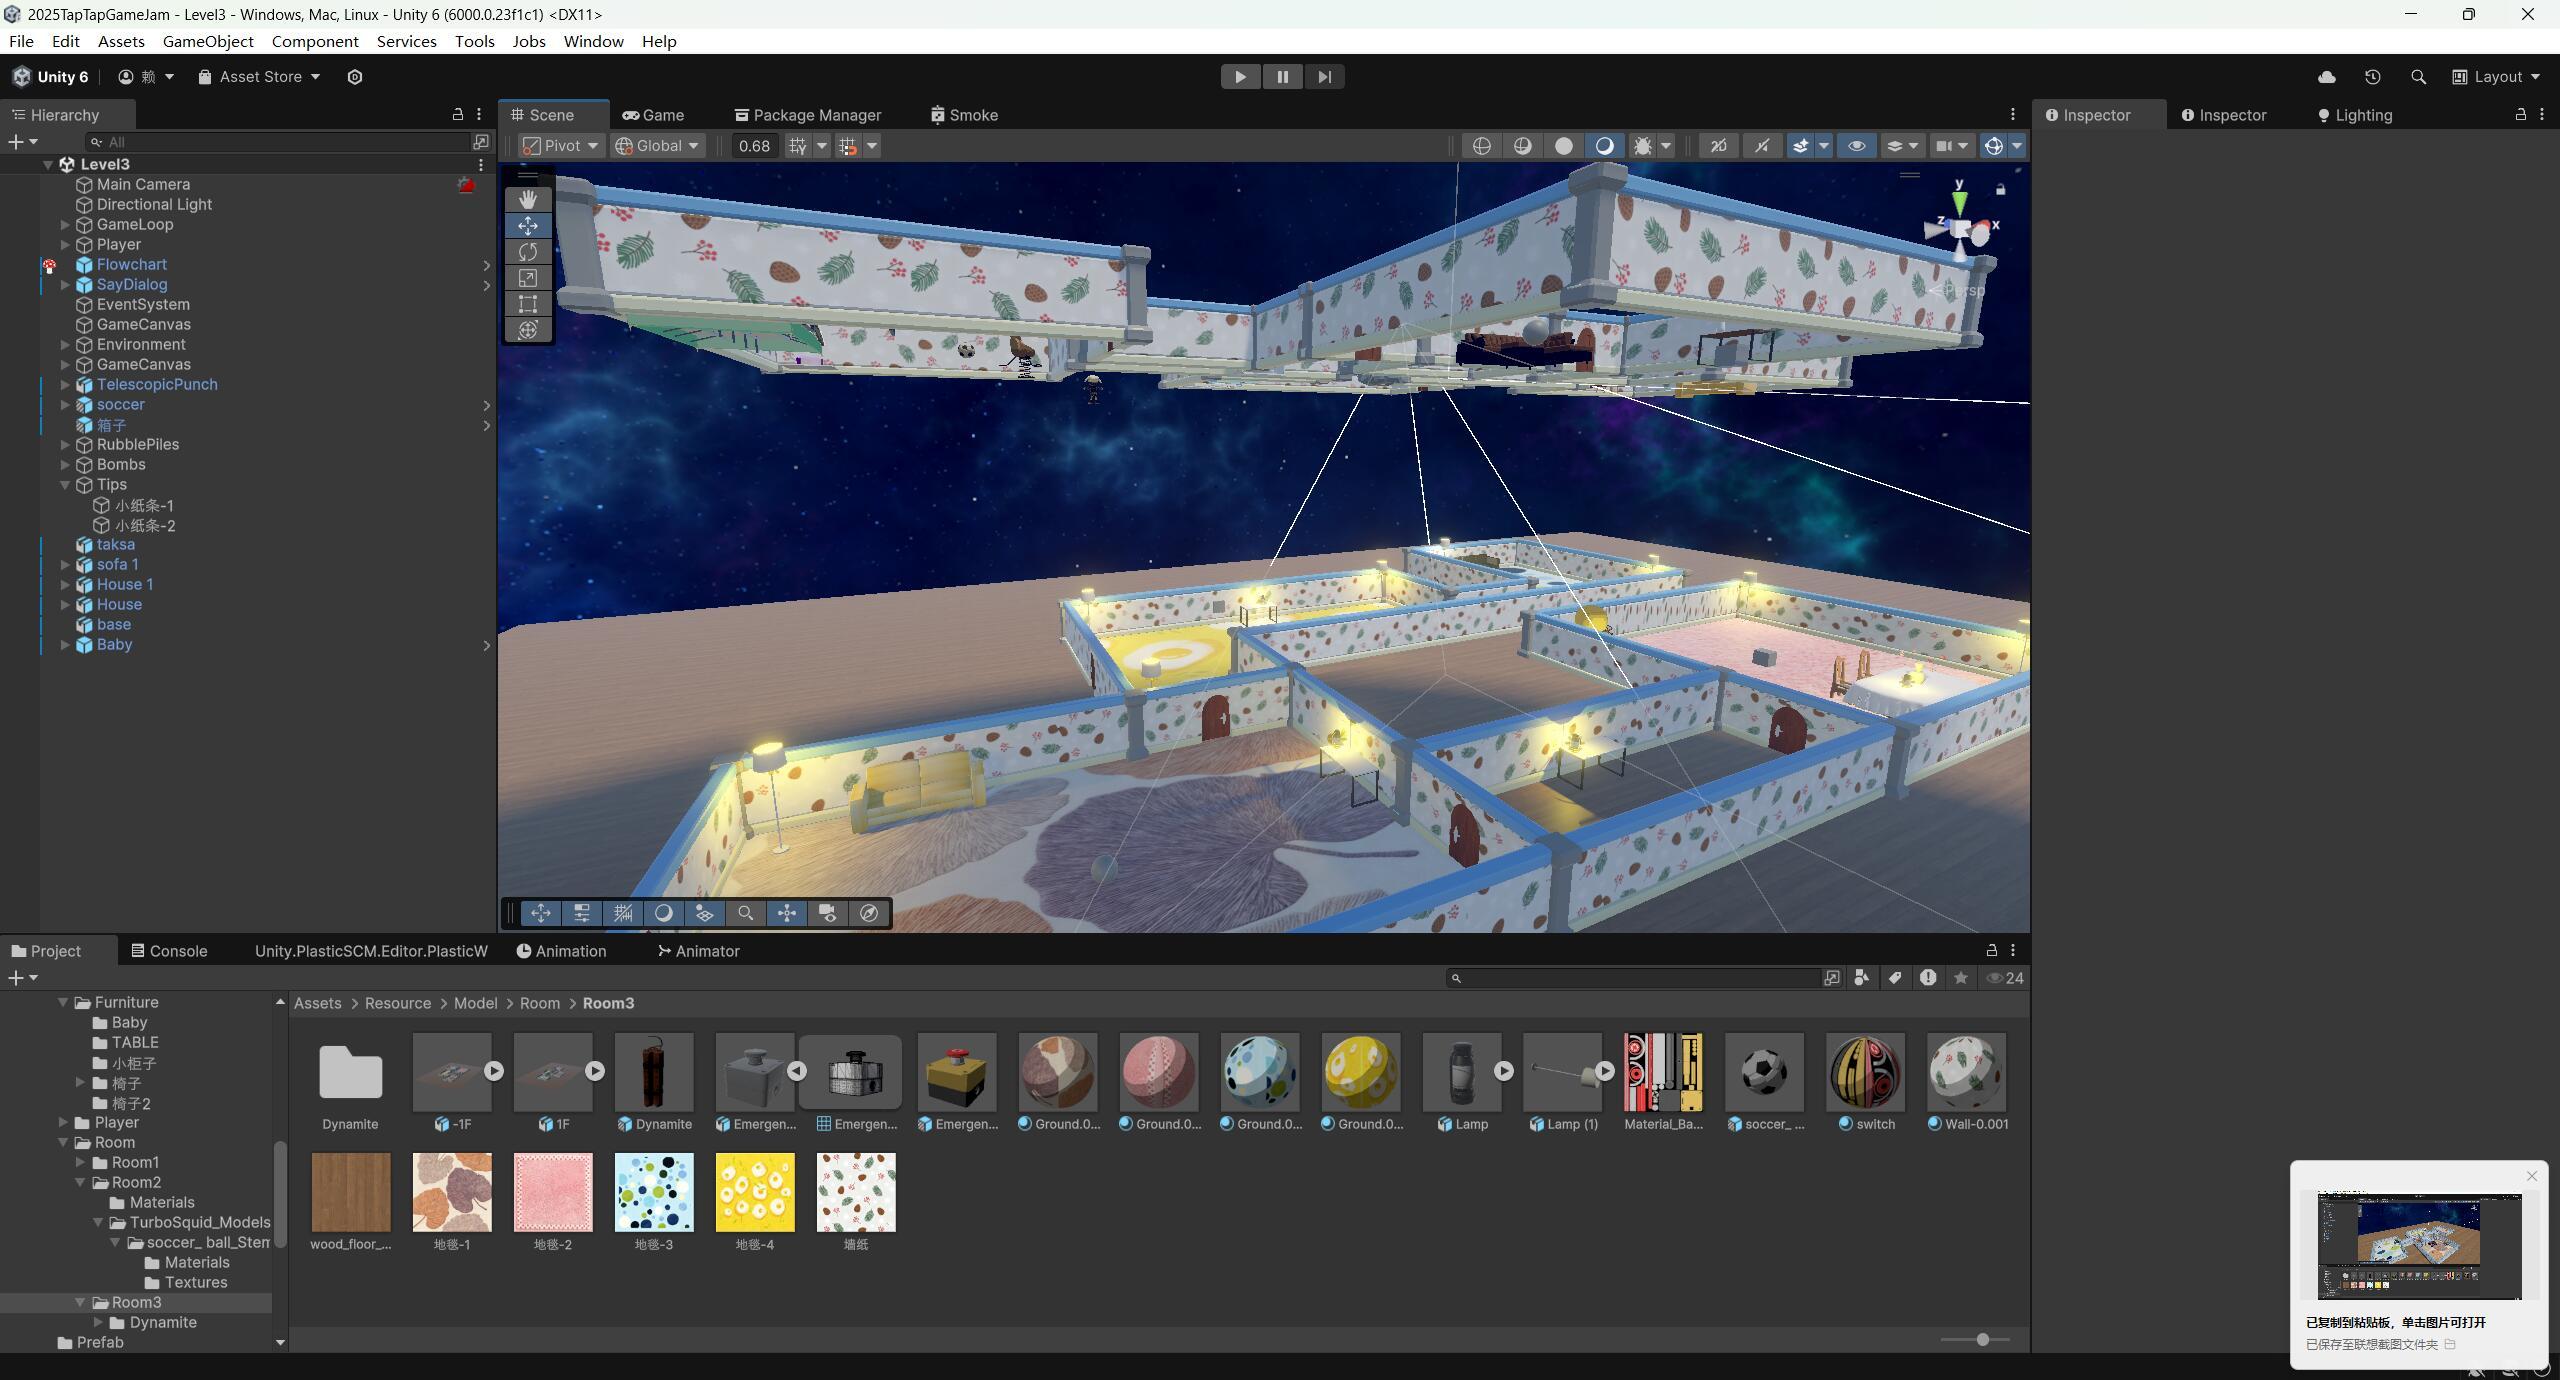
Task: Click the Step frame button
Action: pos(1324,77)
